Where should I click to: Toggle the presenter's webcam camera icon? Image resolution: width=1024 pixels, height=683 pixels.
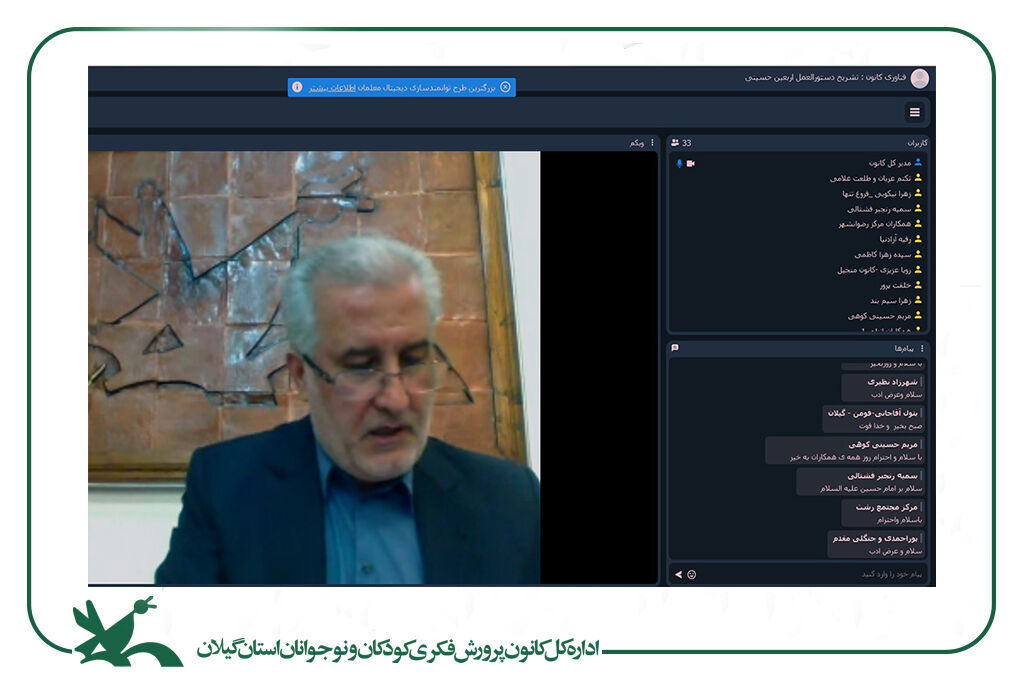[x=690, y=163]
